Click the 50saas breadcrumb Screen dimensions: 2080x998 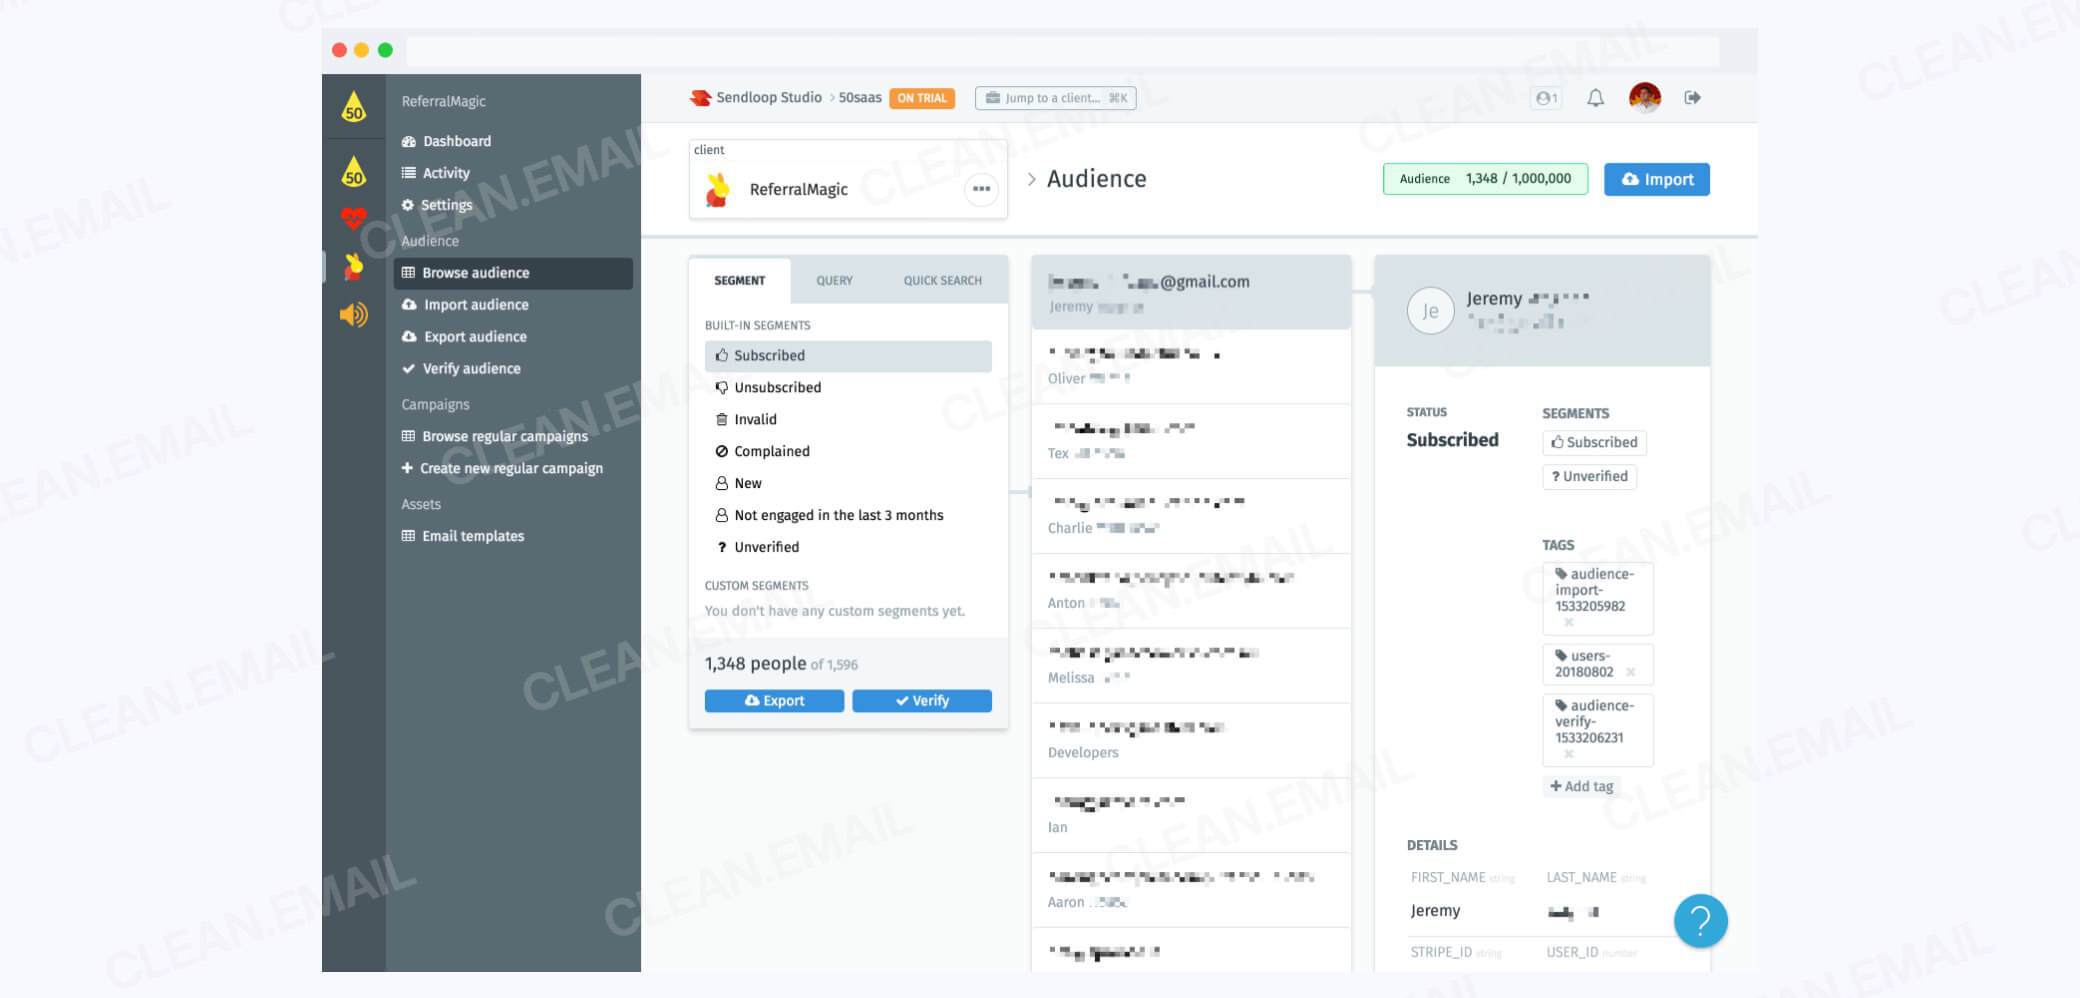[860, 98]
